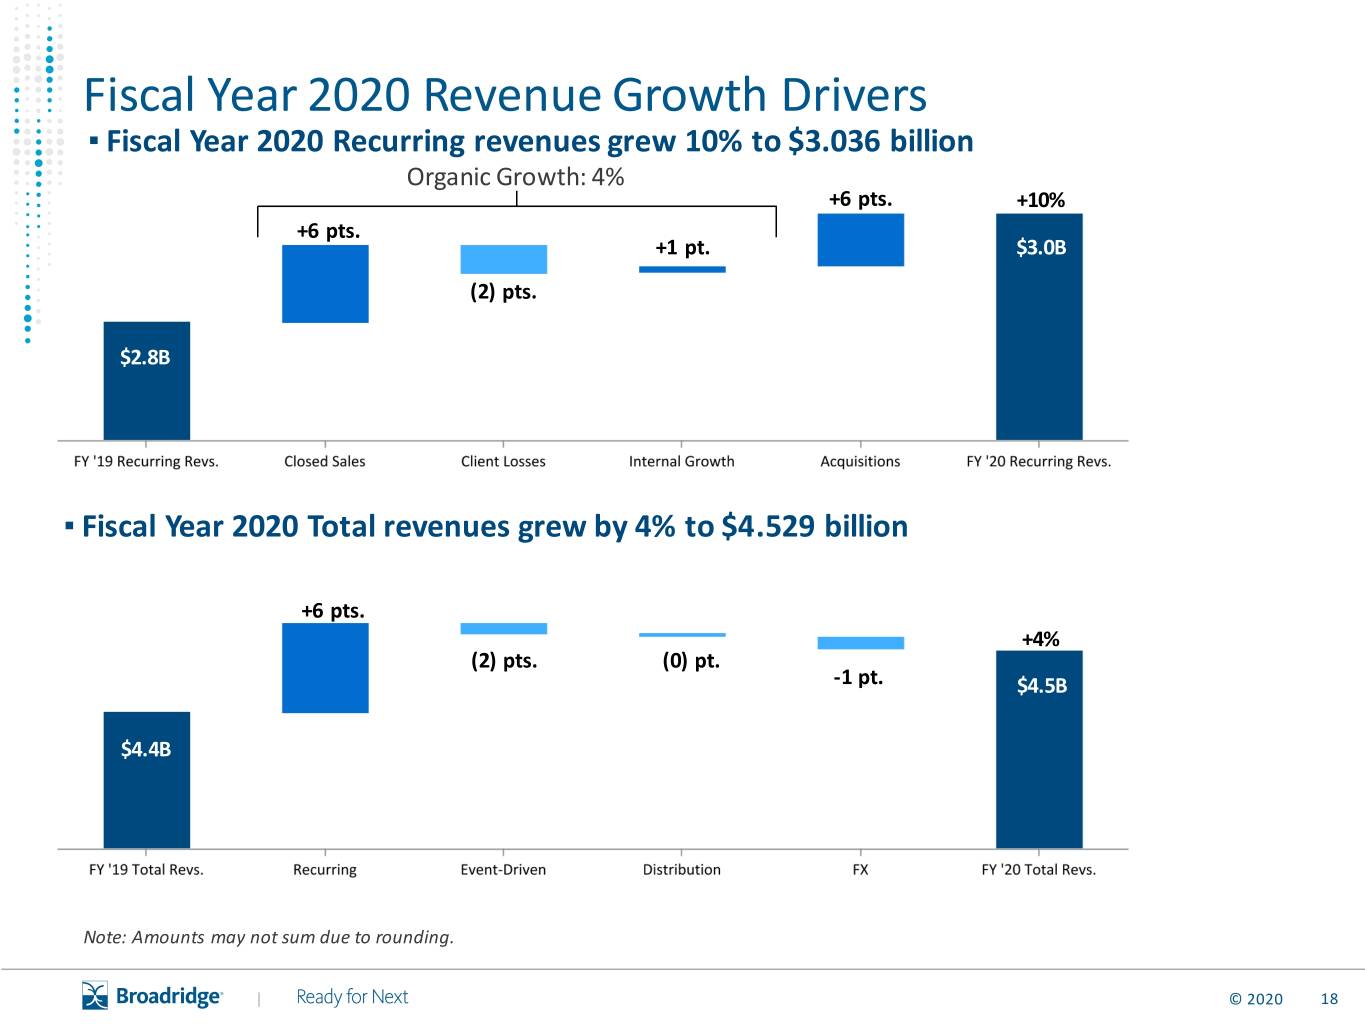Select the Recurring revenues grew 10% headline
The height and width of the screenshot is (1024, 1365).
pyautogui.click(x=540, y=141)
